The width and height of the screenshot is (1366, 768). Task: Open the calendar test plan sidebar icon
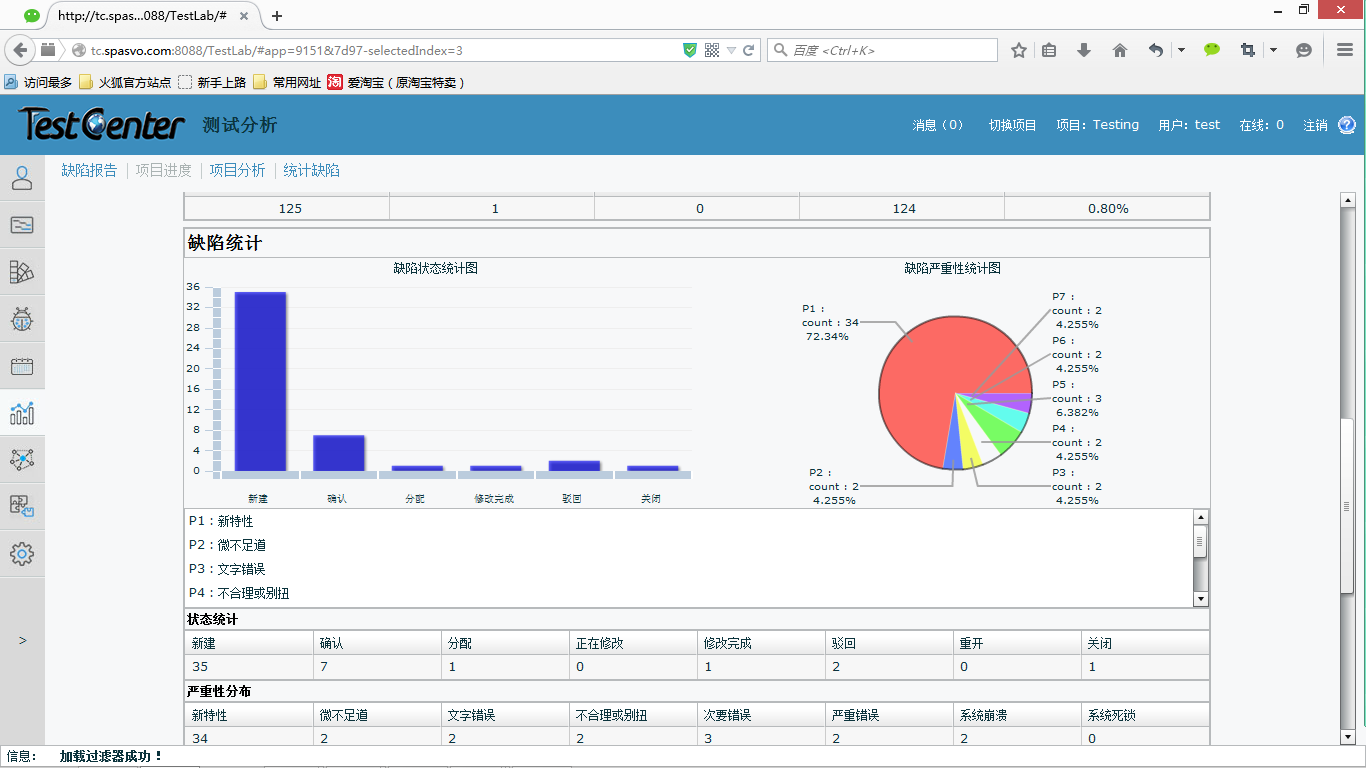(22, 365)
